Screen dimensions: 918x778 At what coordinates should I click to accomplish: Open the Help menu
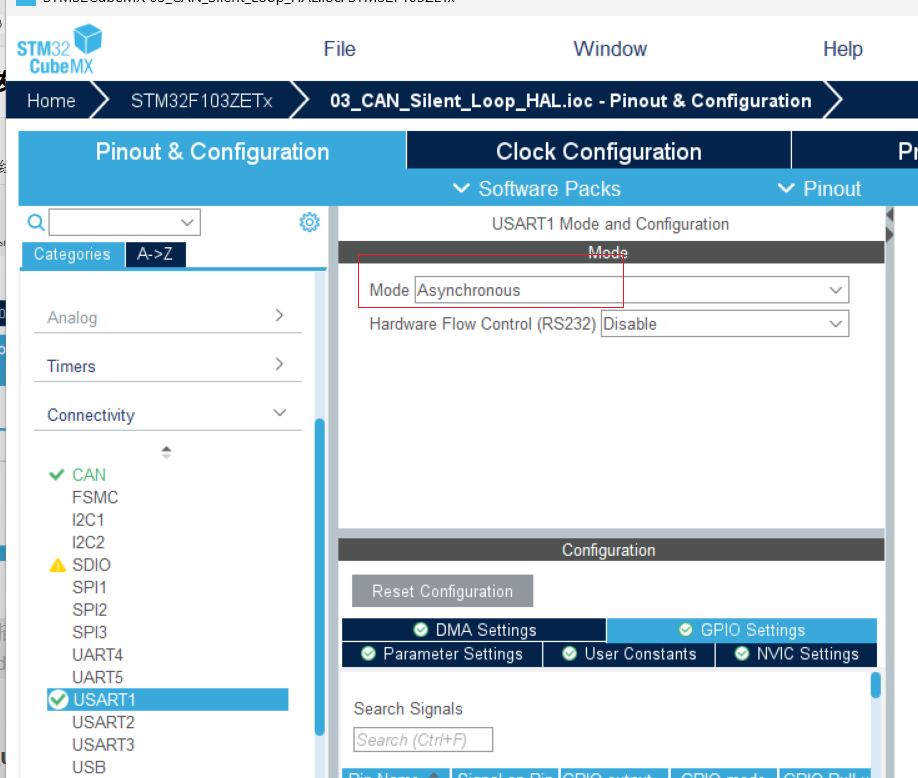click(x=842, y=49)
